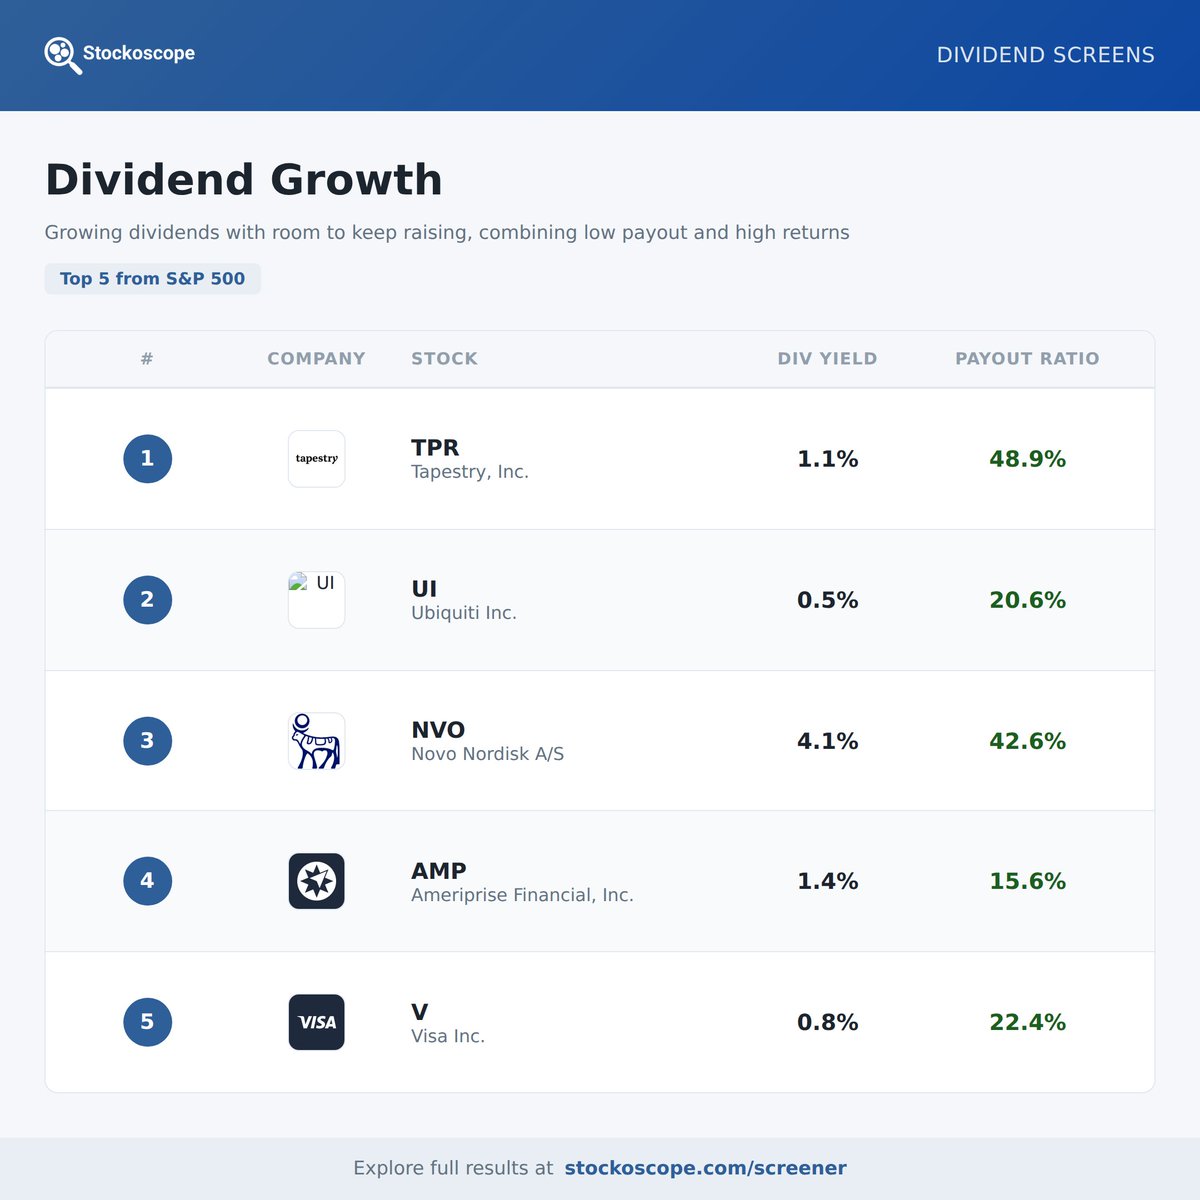Select rank badge number 5
This screenshot has height=1200, width=1200.
click(147, 1022)
